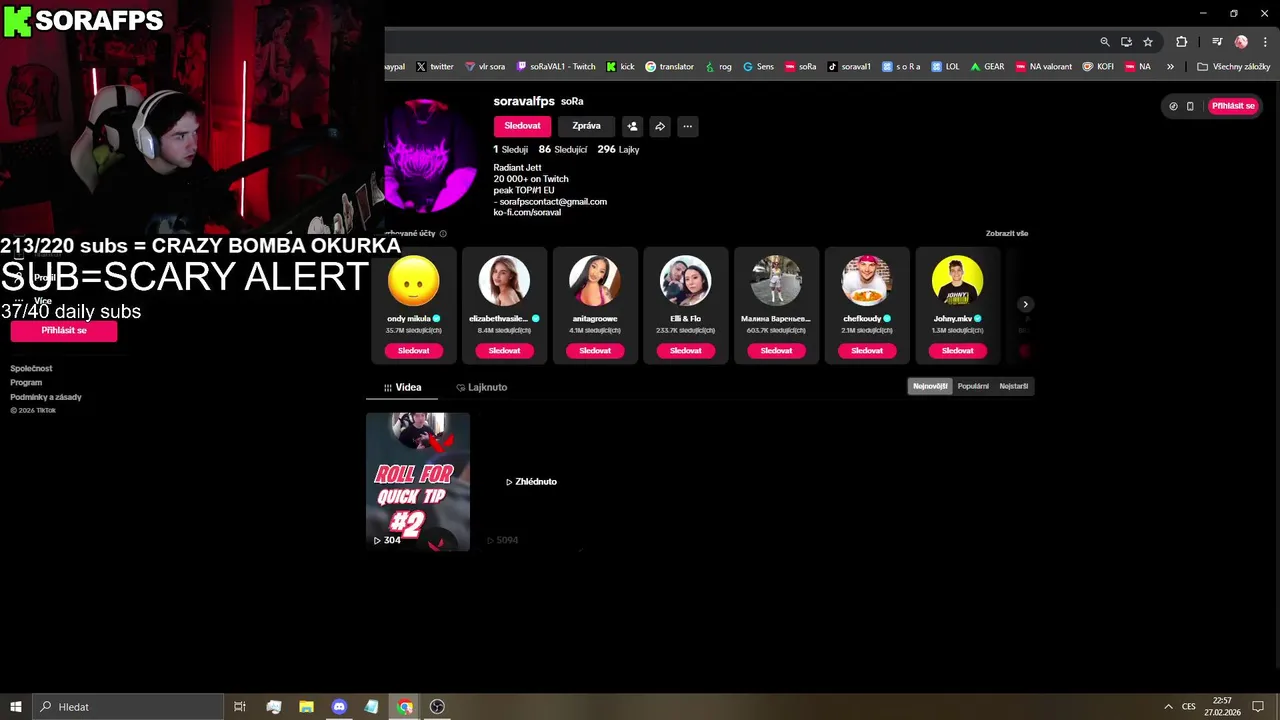Show more bookmarks with the double chevron
1280x720 pixels.
(x=1170, y=67)
